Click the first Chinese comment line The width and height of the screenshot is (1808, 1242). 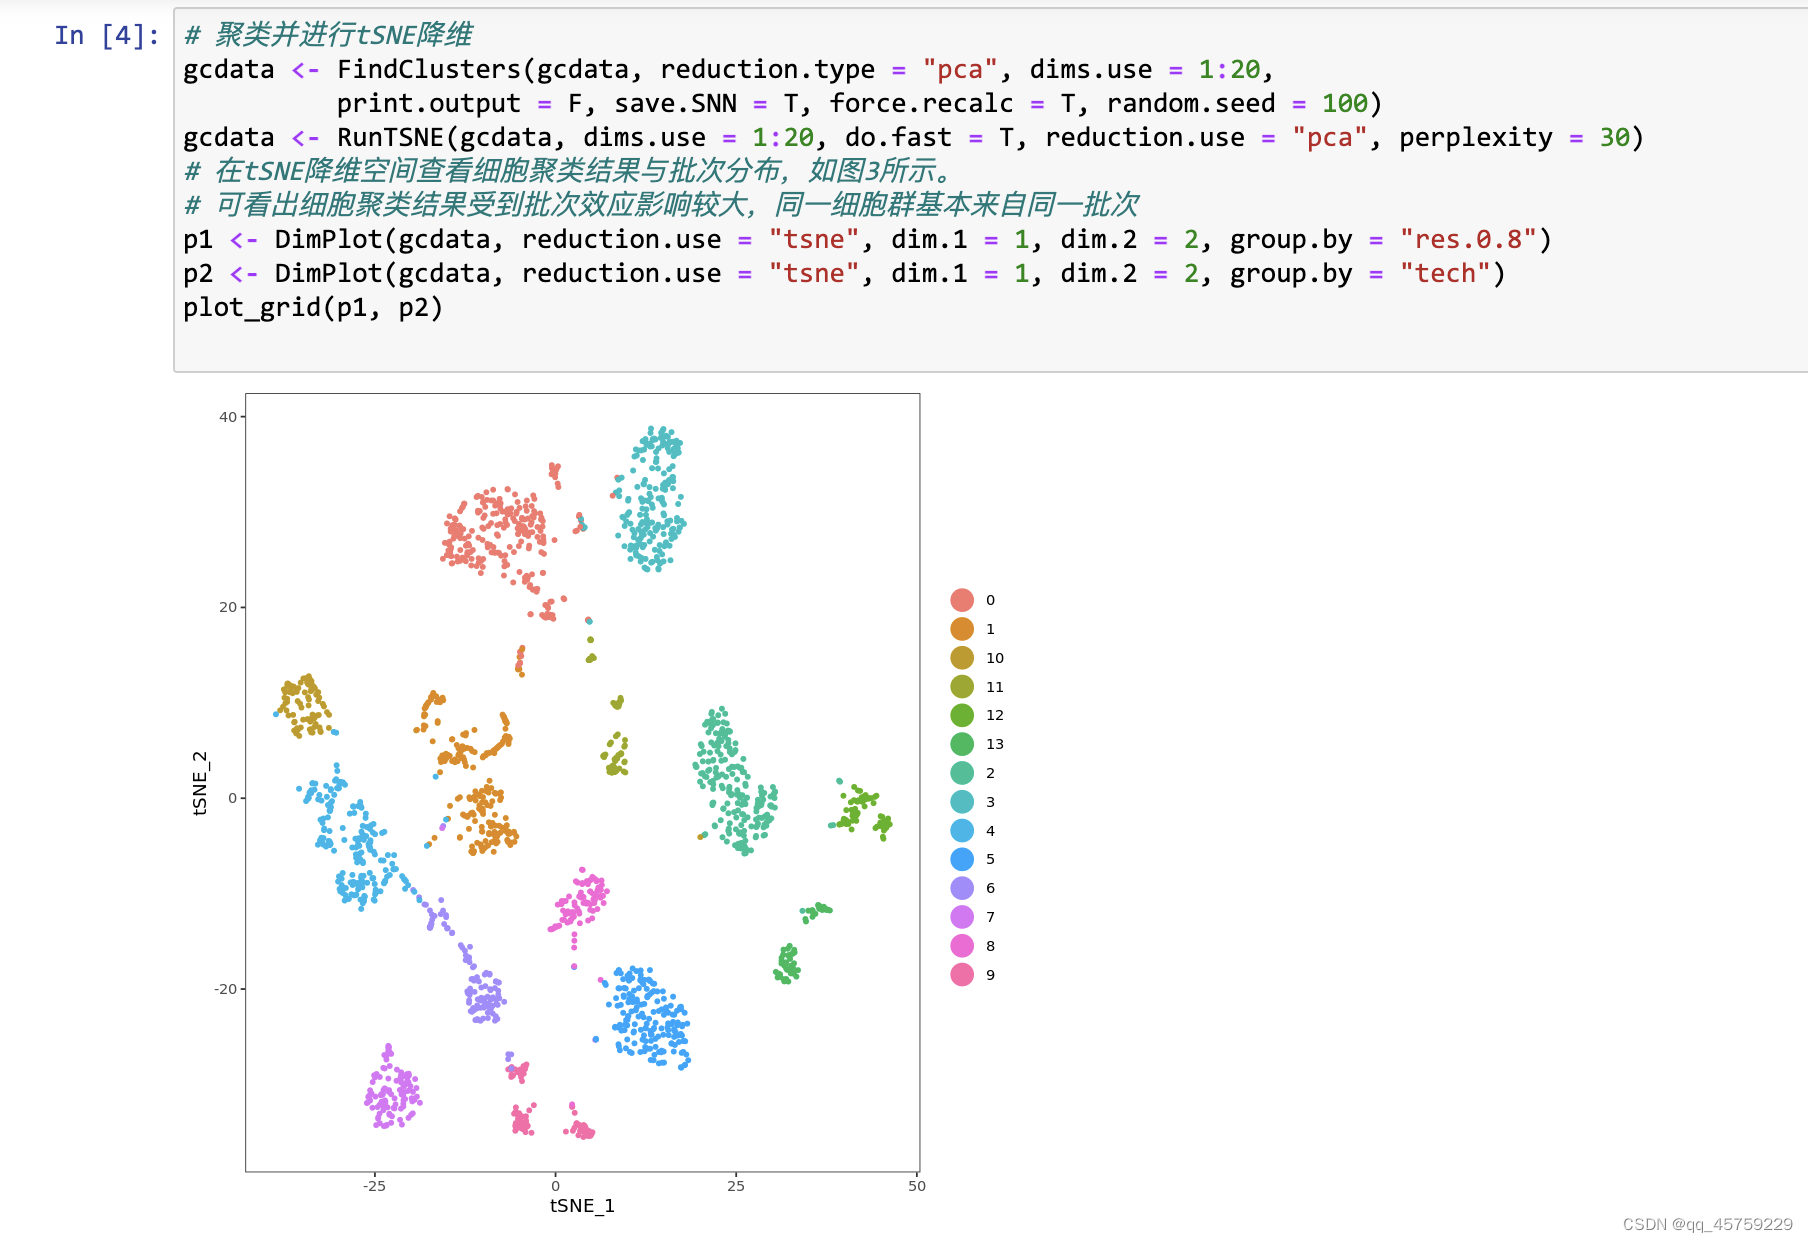(x=328, y=36)
